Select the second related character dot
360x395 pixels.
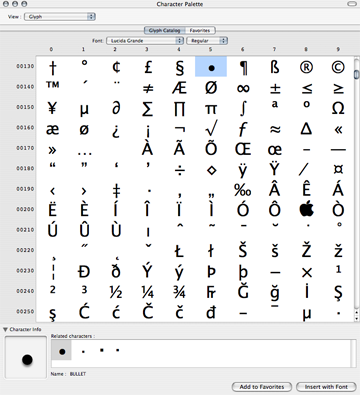[83, 352]
